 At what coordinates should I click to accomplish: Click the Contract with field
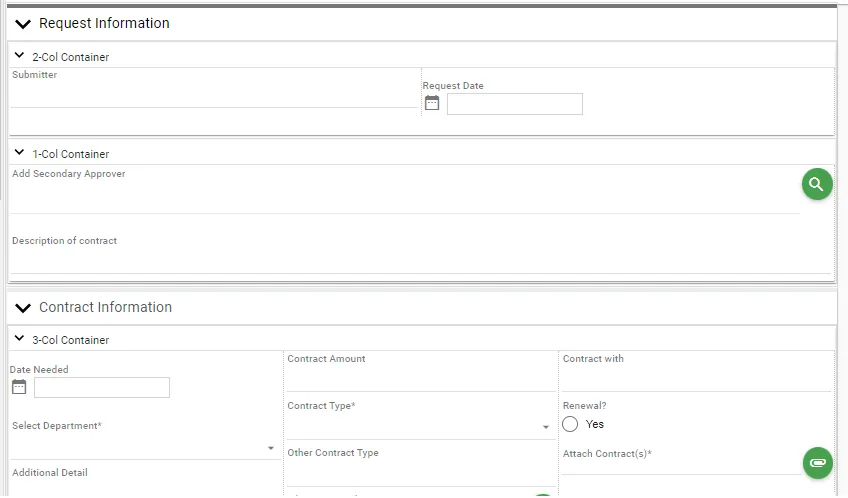point(696,379)
